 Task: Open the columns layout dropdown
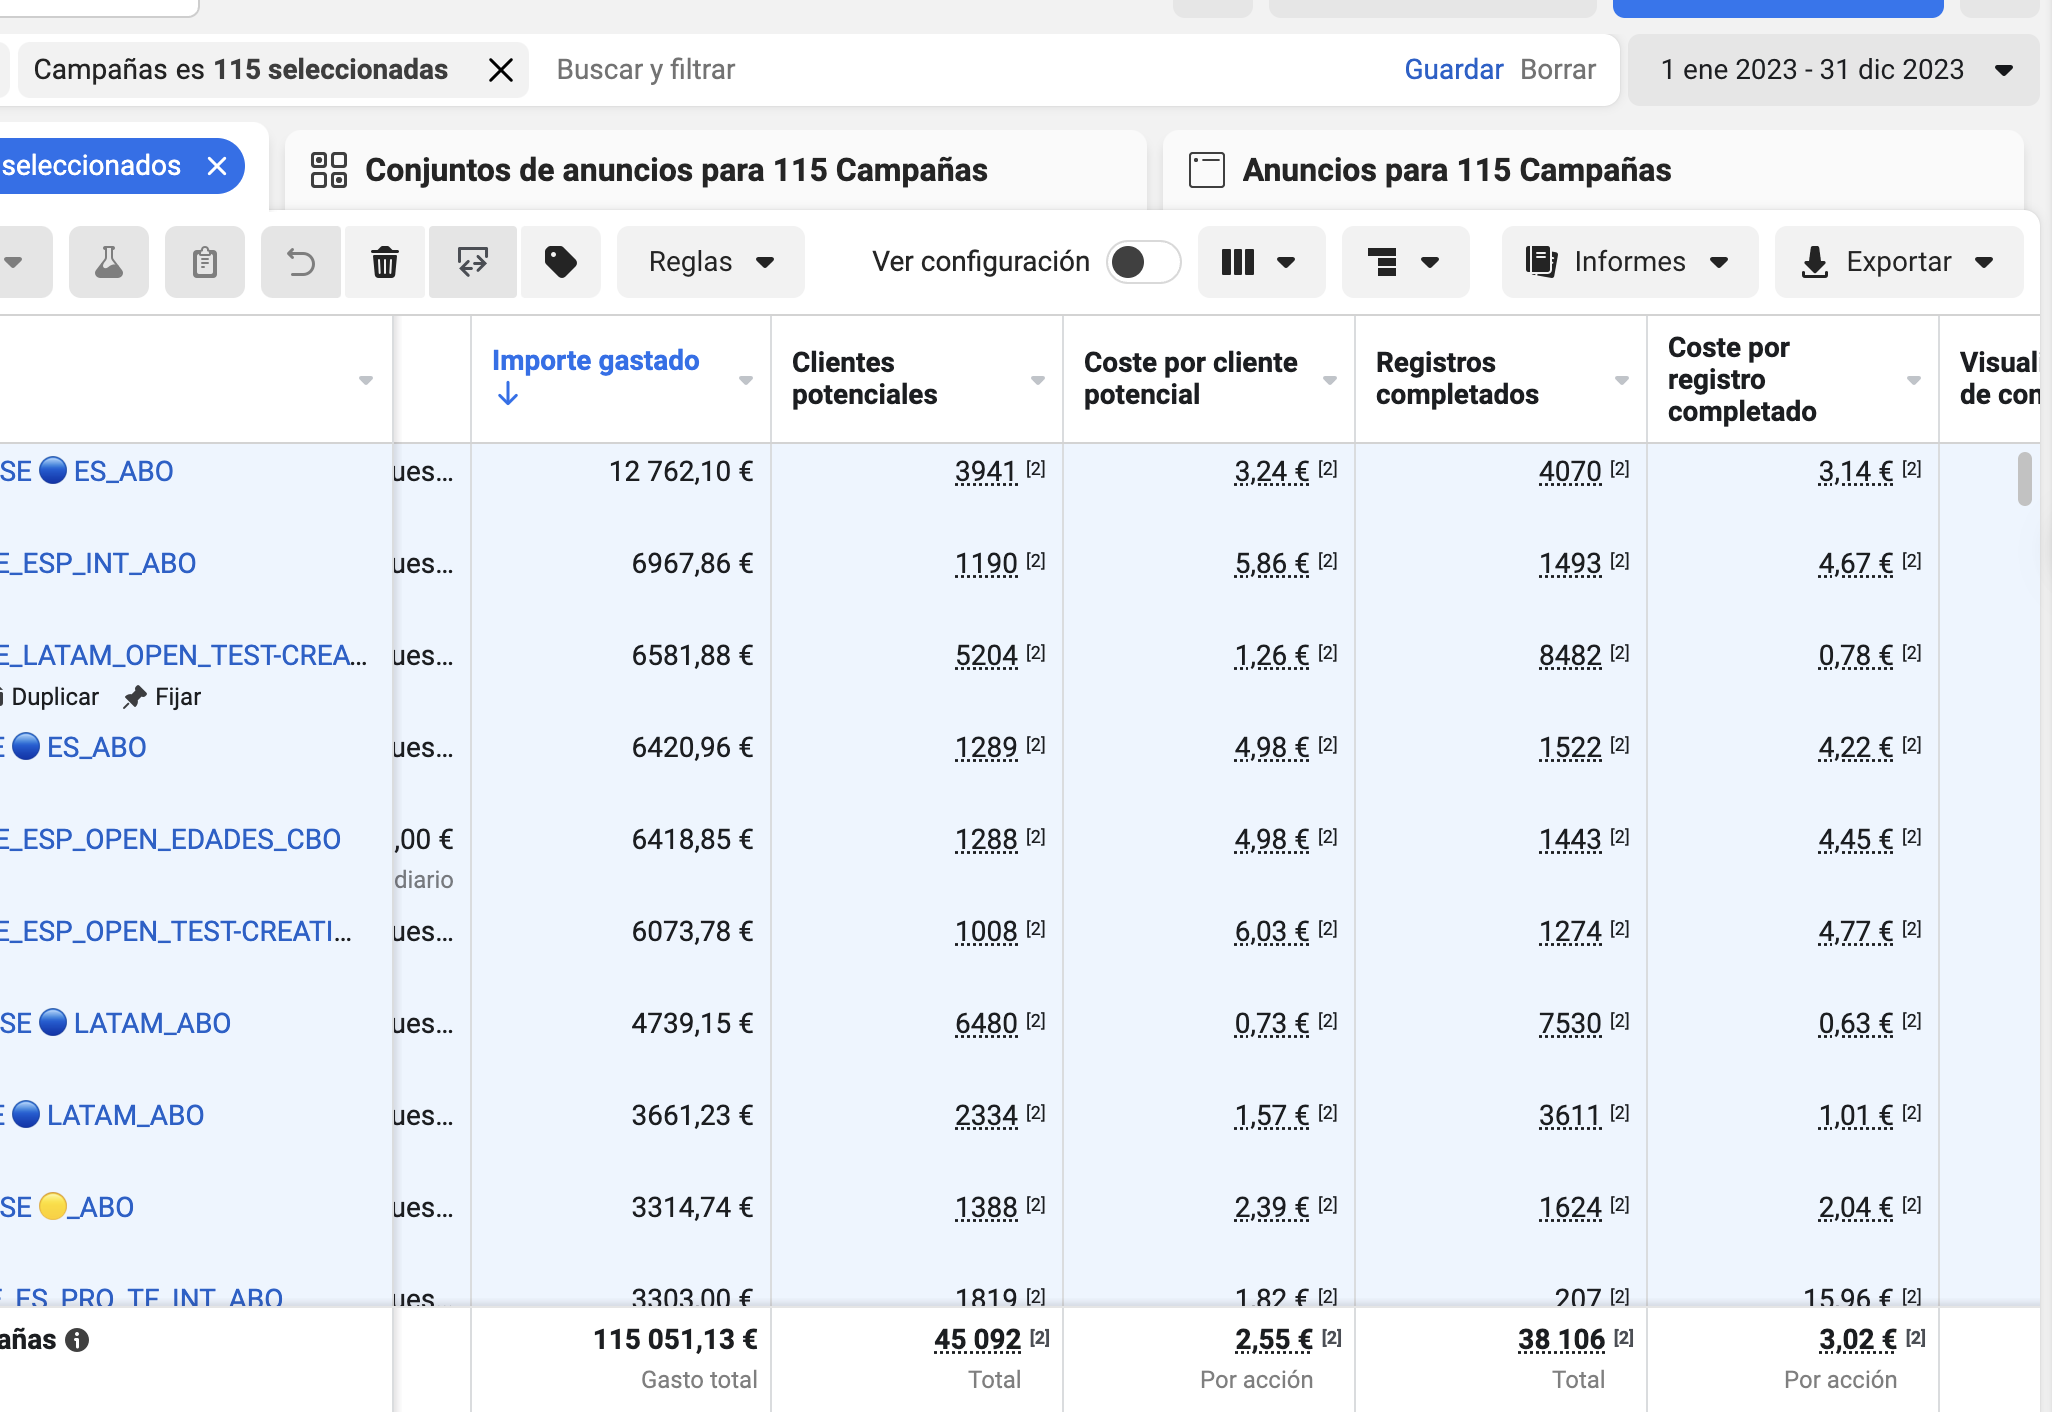tap(1260, 262)
